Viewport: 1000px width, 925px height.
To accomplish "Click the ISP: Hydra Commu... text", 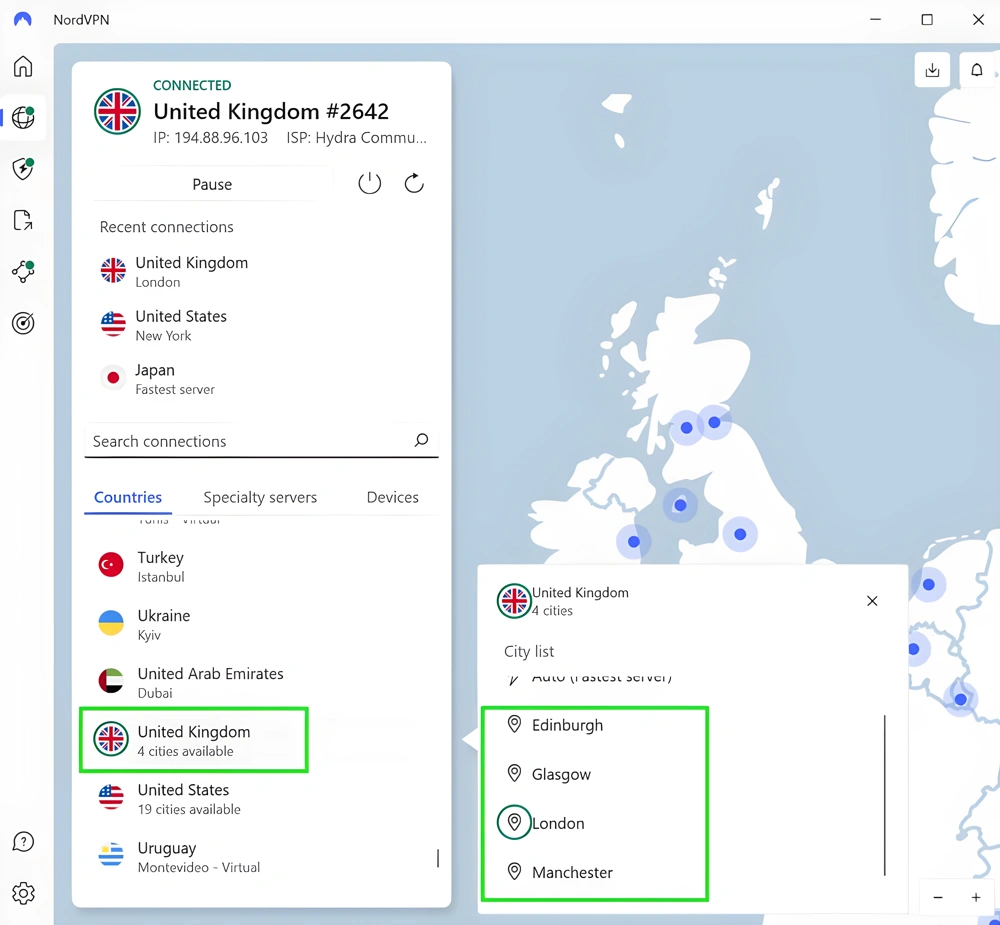I will point(357,138).
